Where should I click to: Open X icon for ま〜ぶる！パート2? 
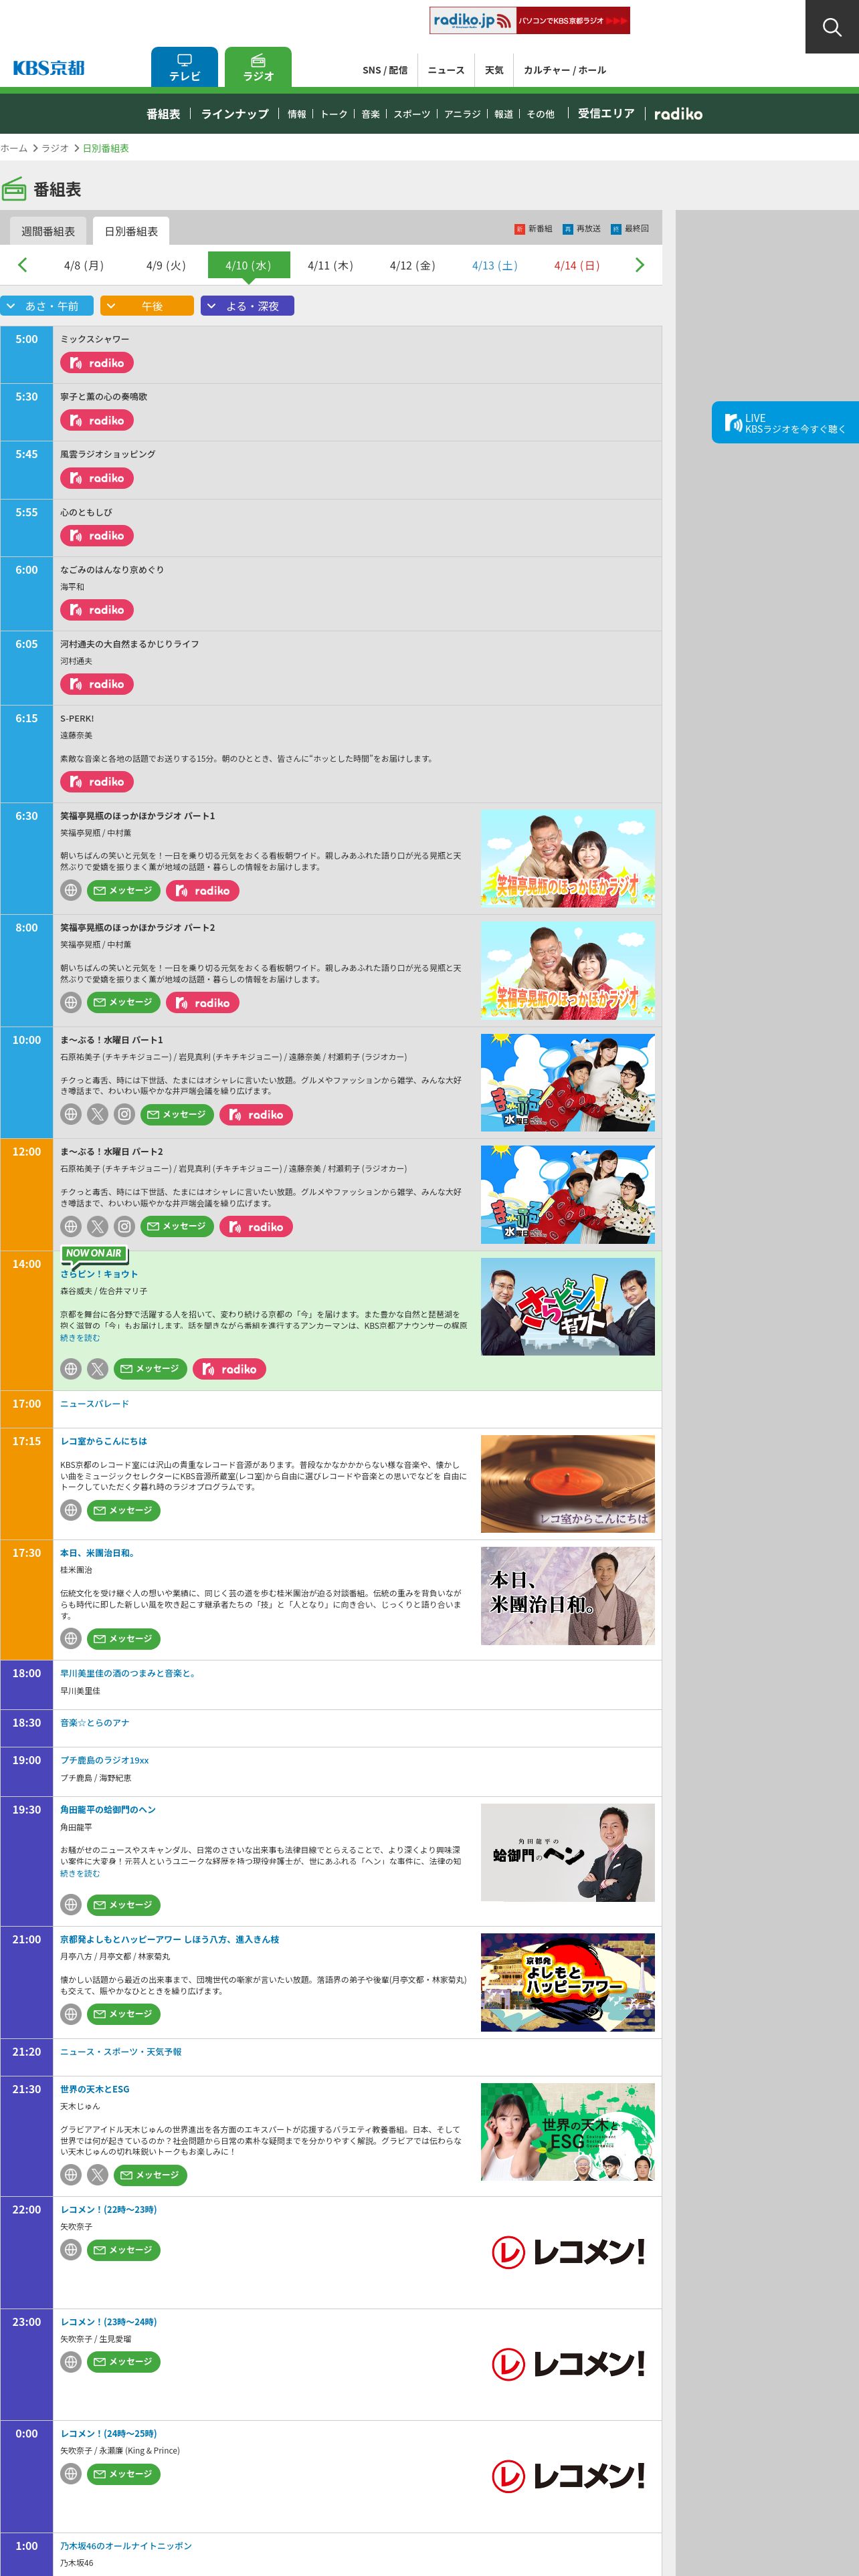point(97,1226)
